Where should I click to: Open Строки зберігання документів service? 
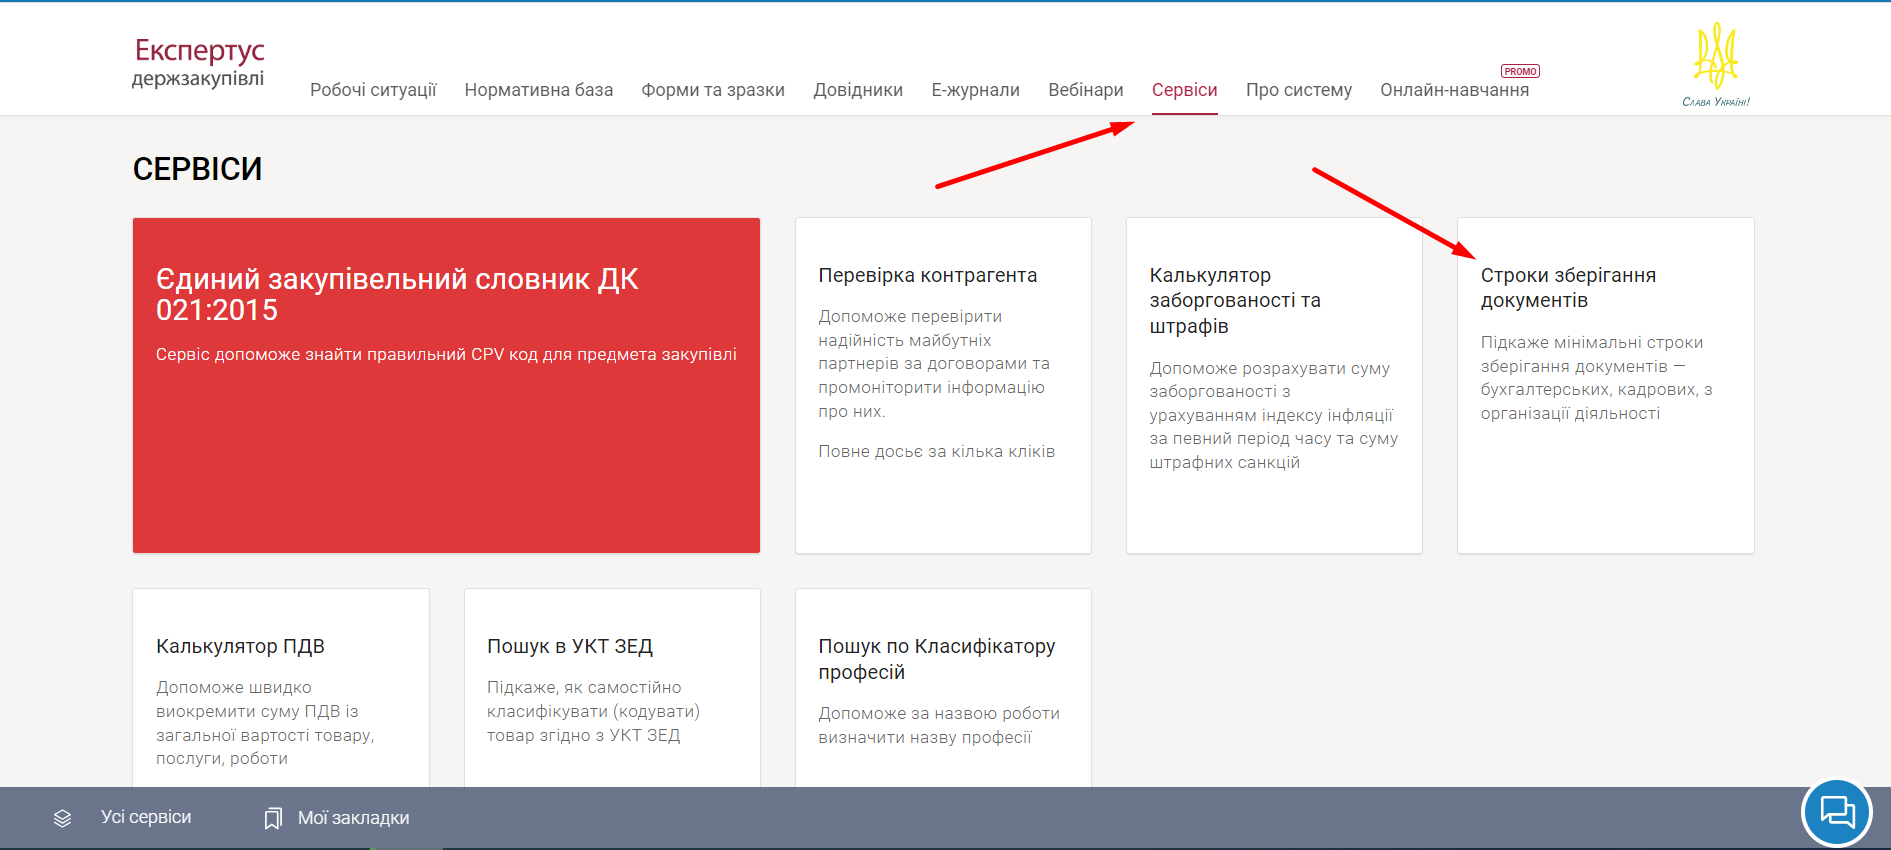1604,385
